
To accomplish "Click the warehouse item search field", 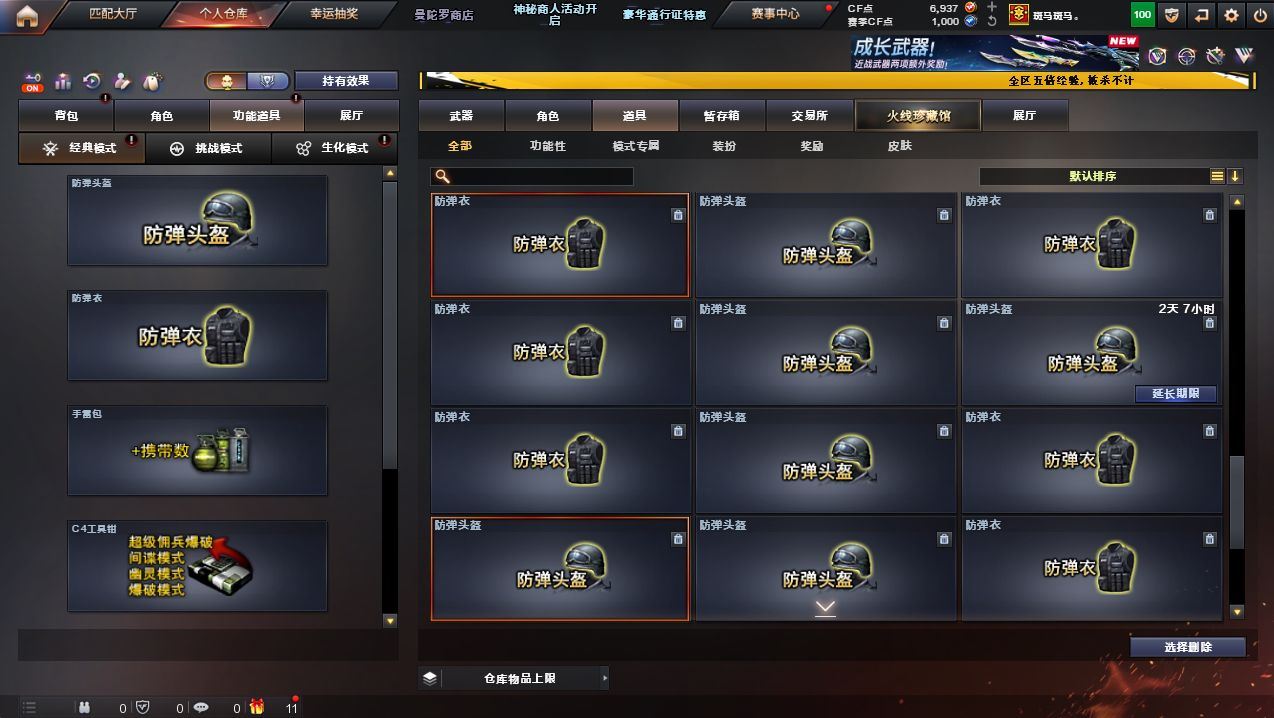I will point(532,176).
